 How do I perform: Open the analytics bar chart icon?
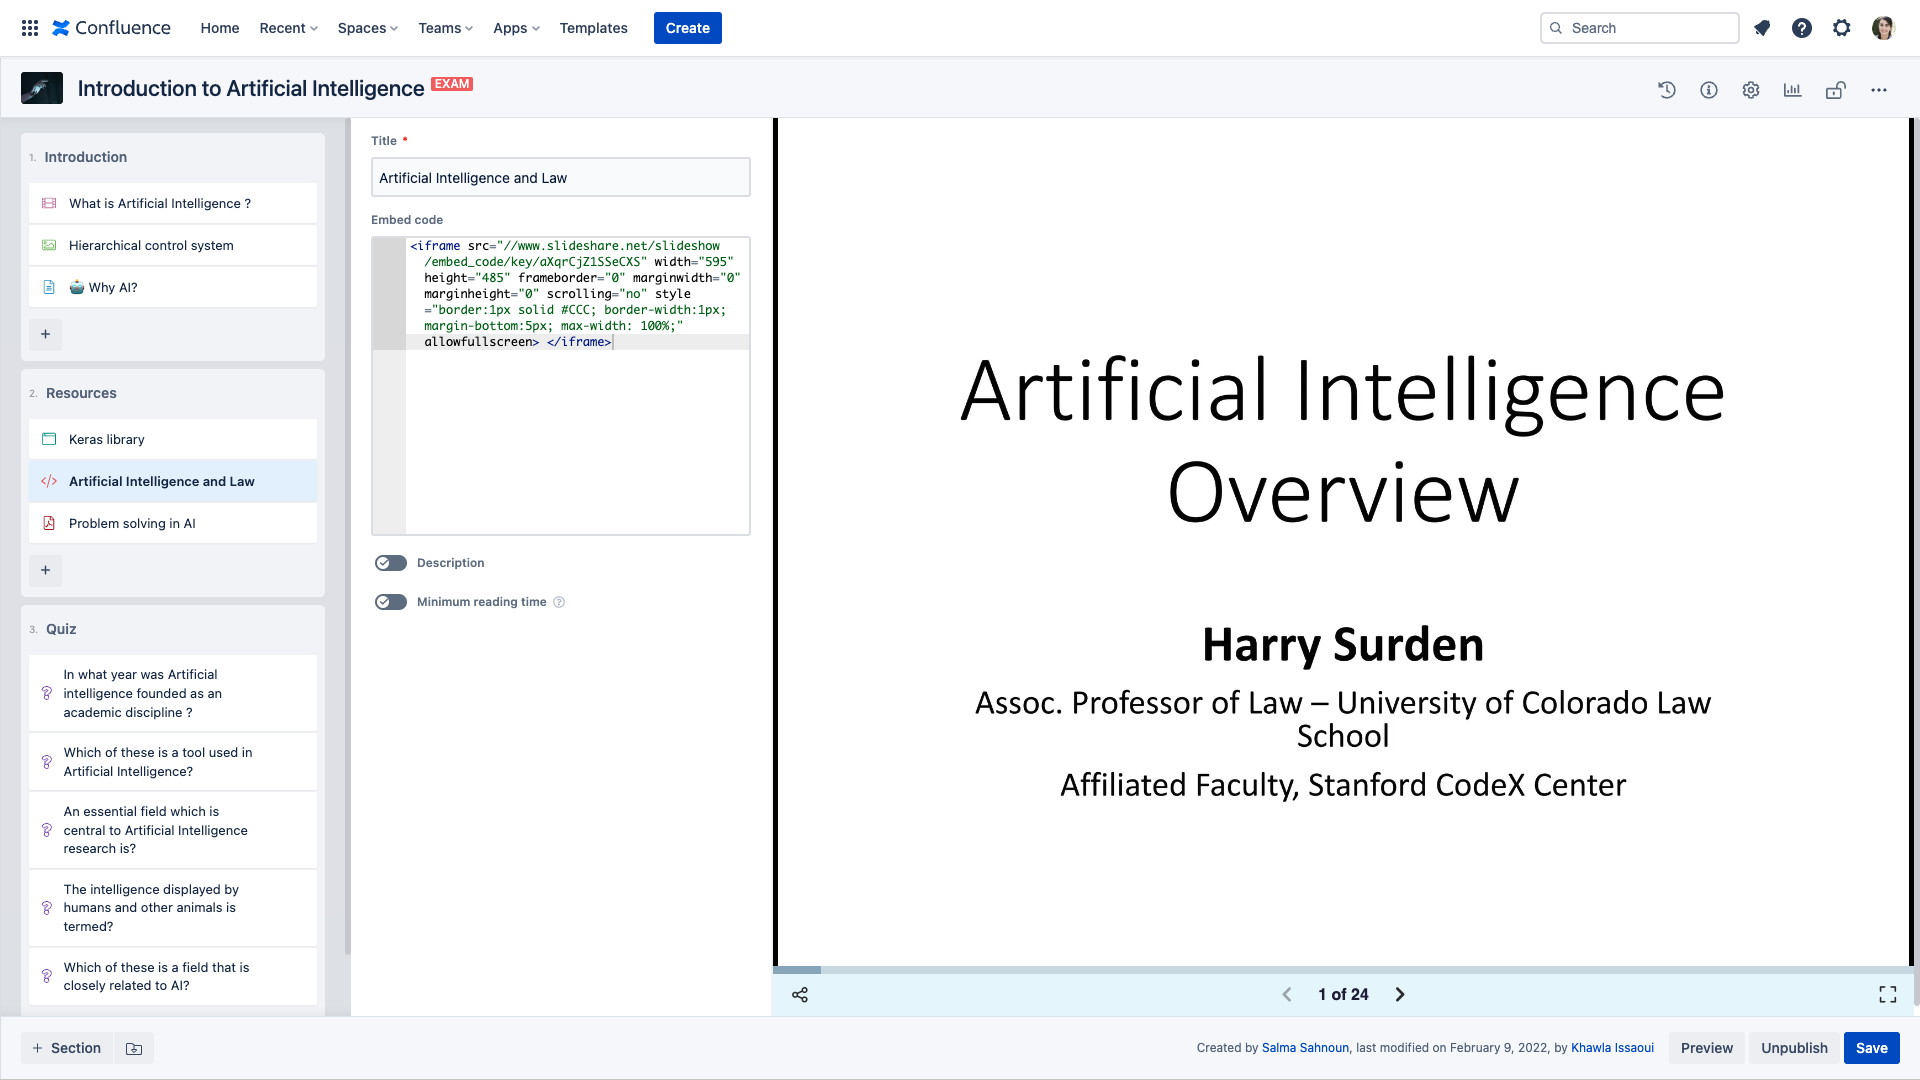pos(1792,90)
